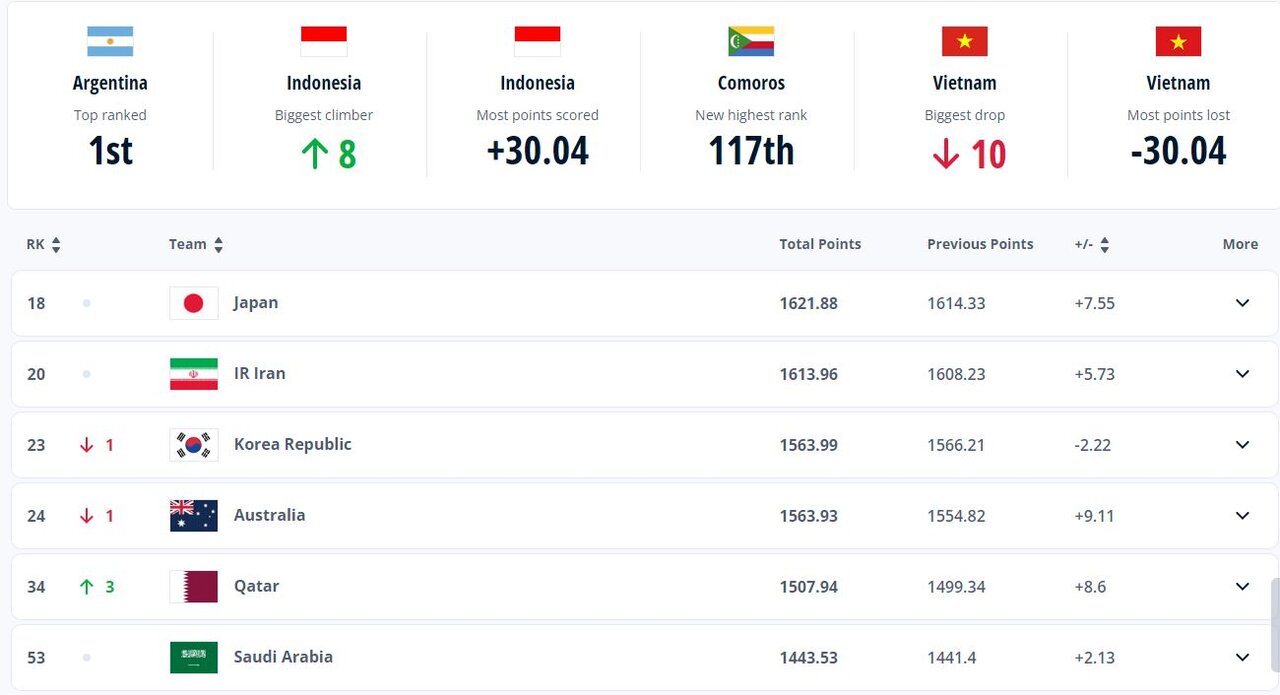Click the Argentina flag icon
The height and width of the screenshot is (695, 1280).
(x=110, y=41)
